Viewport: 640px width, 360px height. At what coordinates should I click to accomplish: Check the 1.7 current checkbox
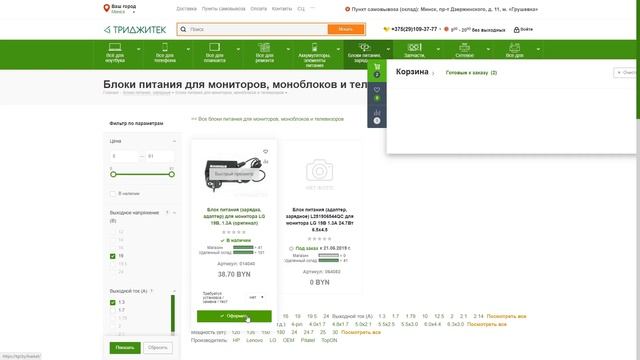click(x=113, y=310)
